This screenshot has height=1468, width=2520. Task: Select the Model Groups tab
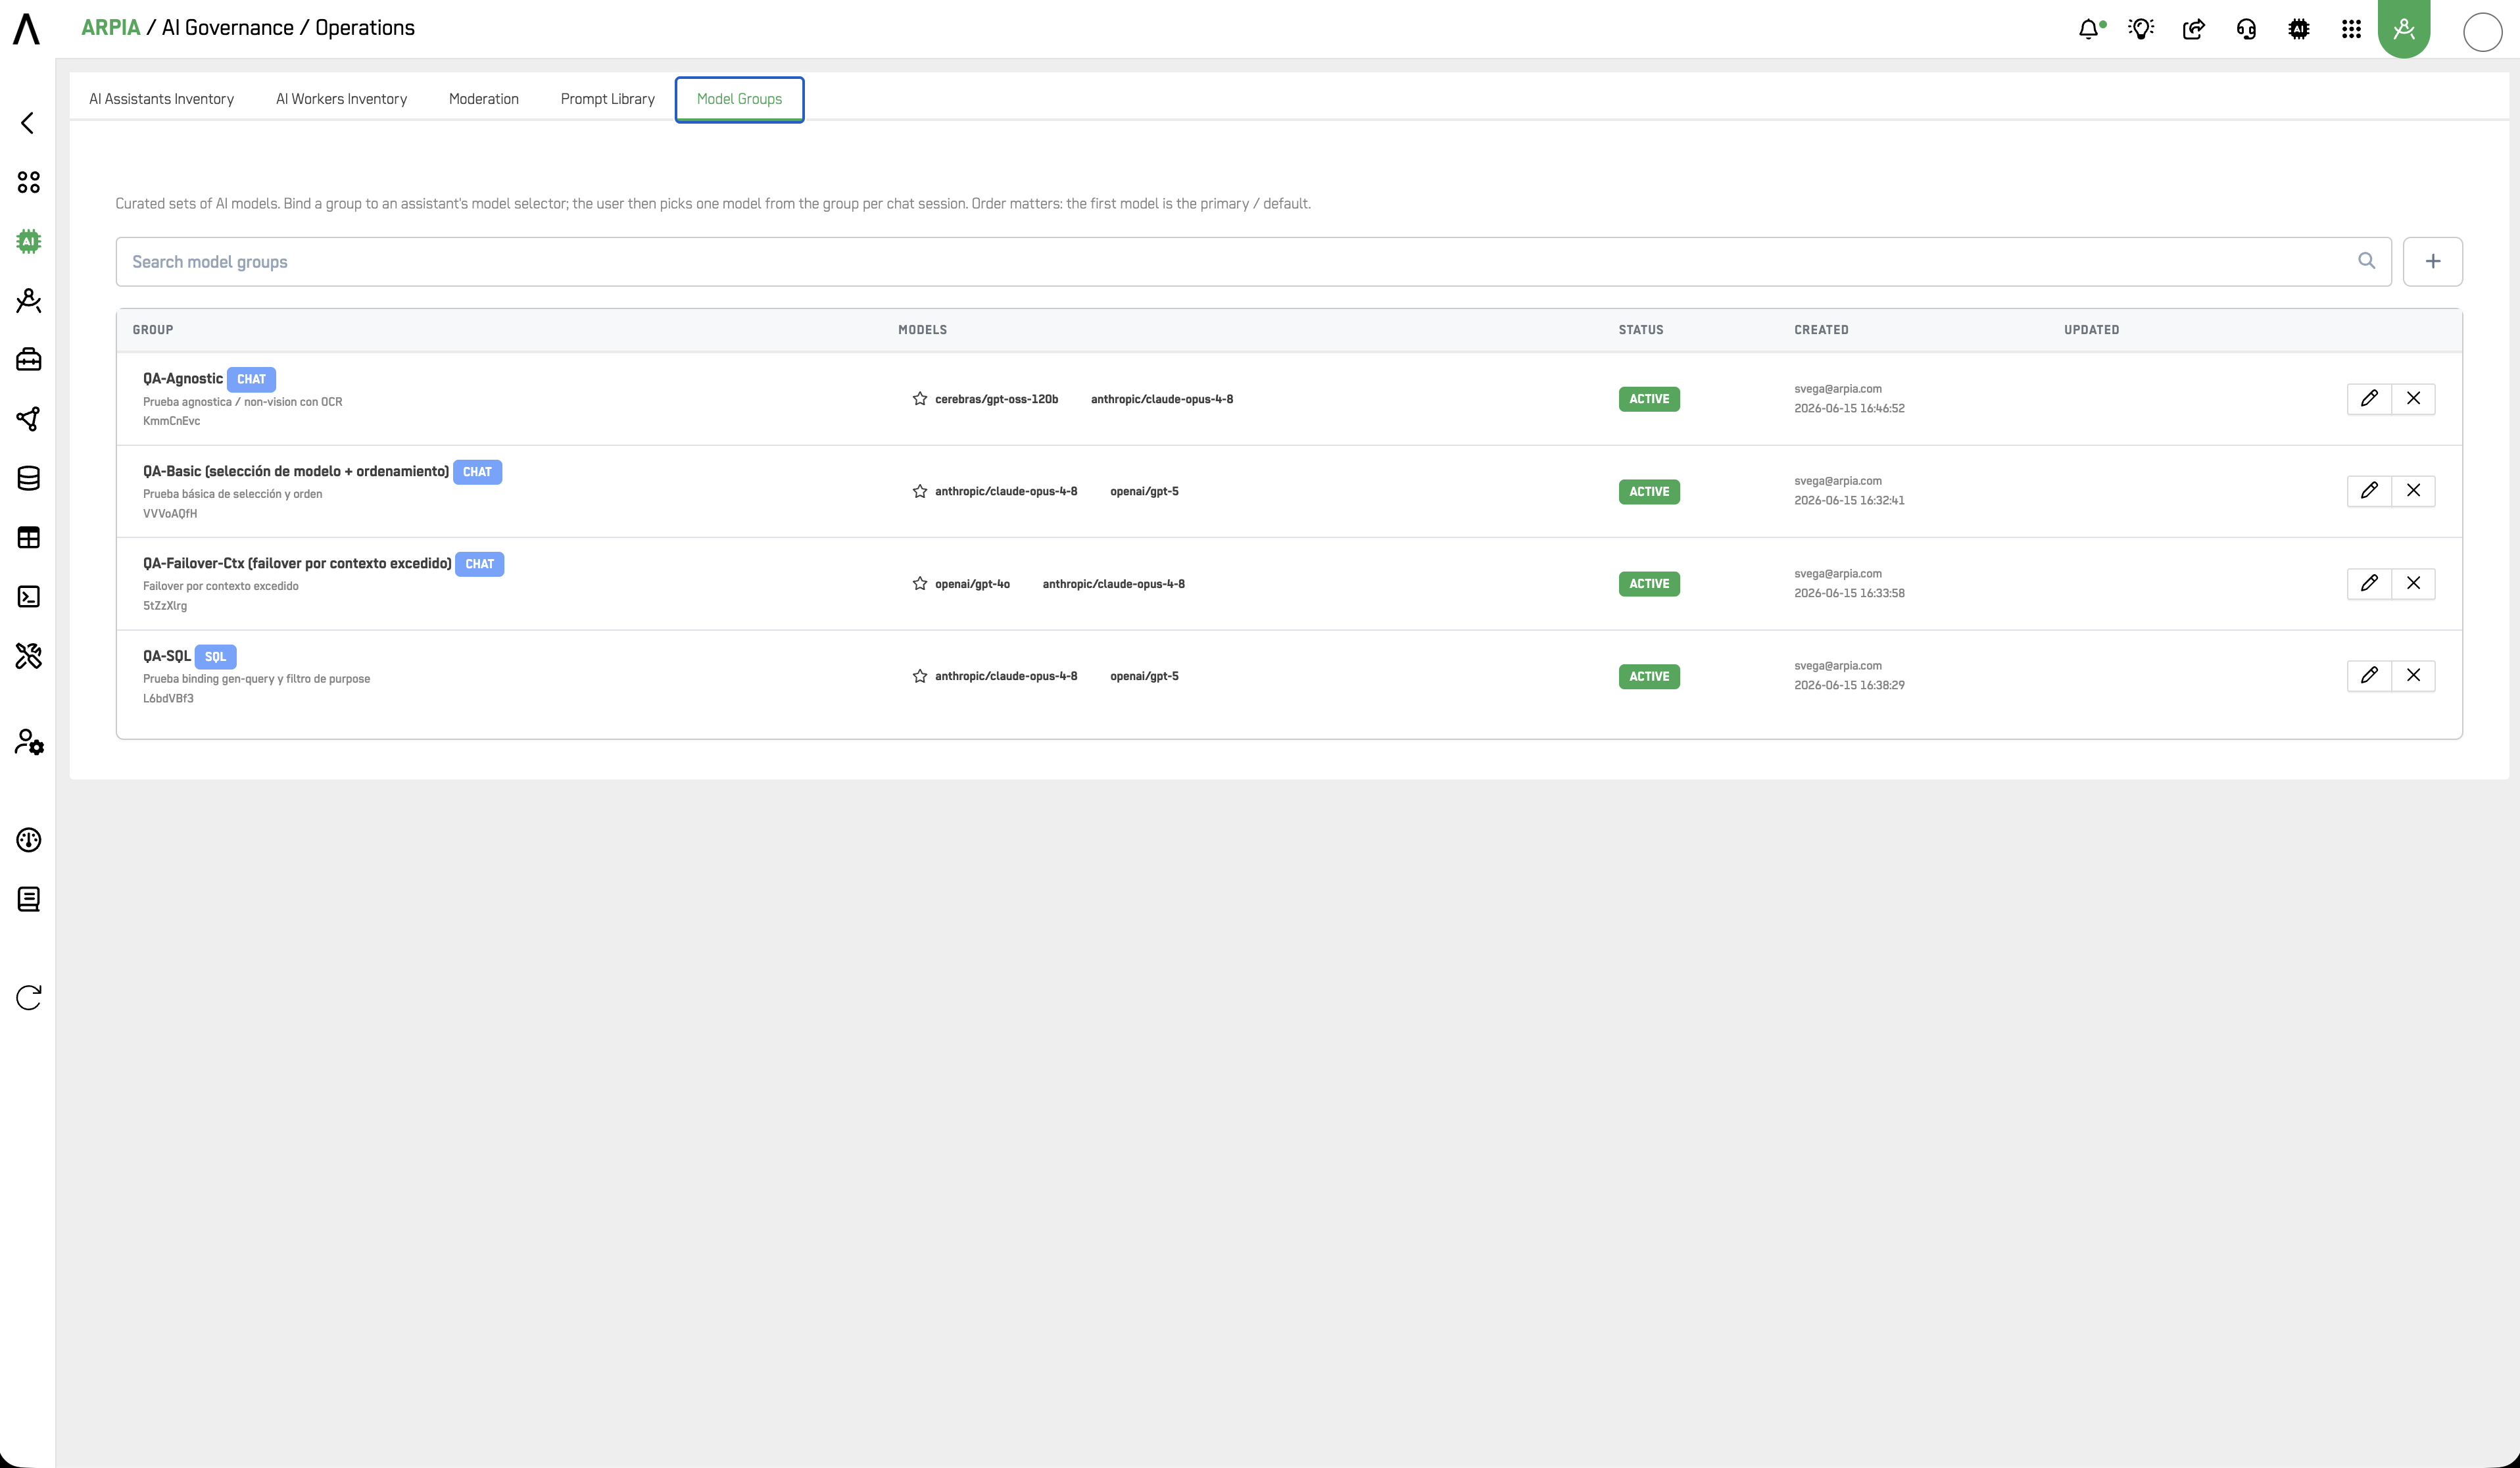739,99
